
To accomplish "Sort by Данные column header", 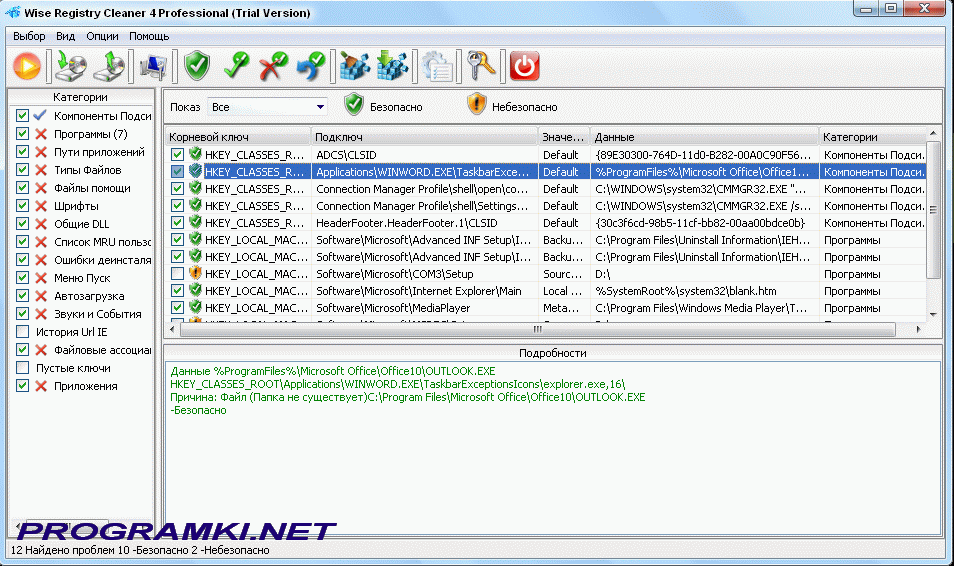I will click(705, 137).
